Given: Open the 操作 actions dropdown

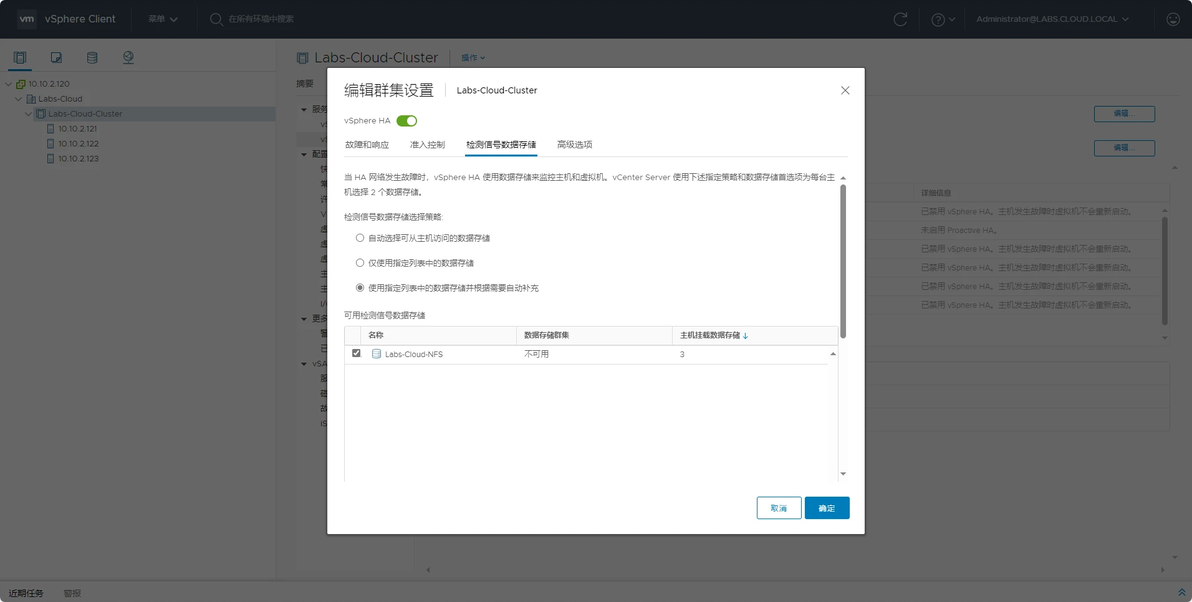Looking at the screenshot, I should coord(473,58).
